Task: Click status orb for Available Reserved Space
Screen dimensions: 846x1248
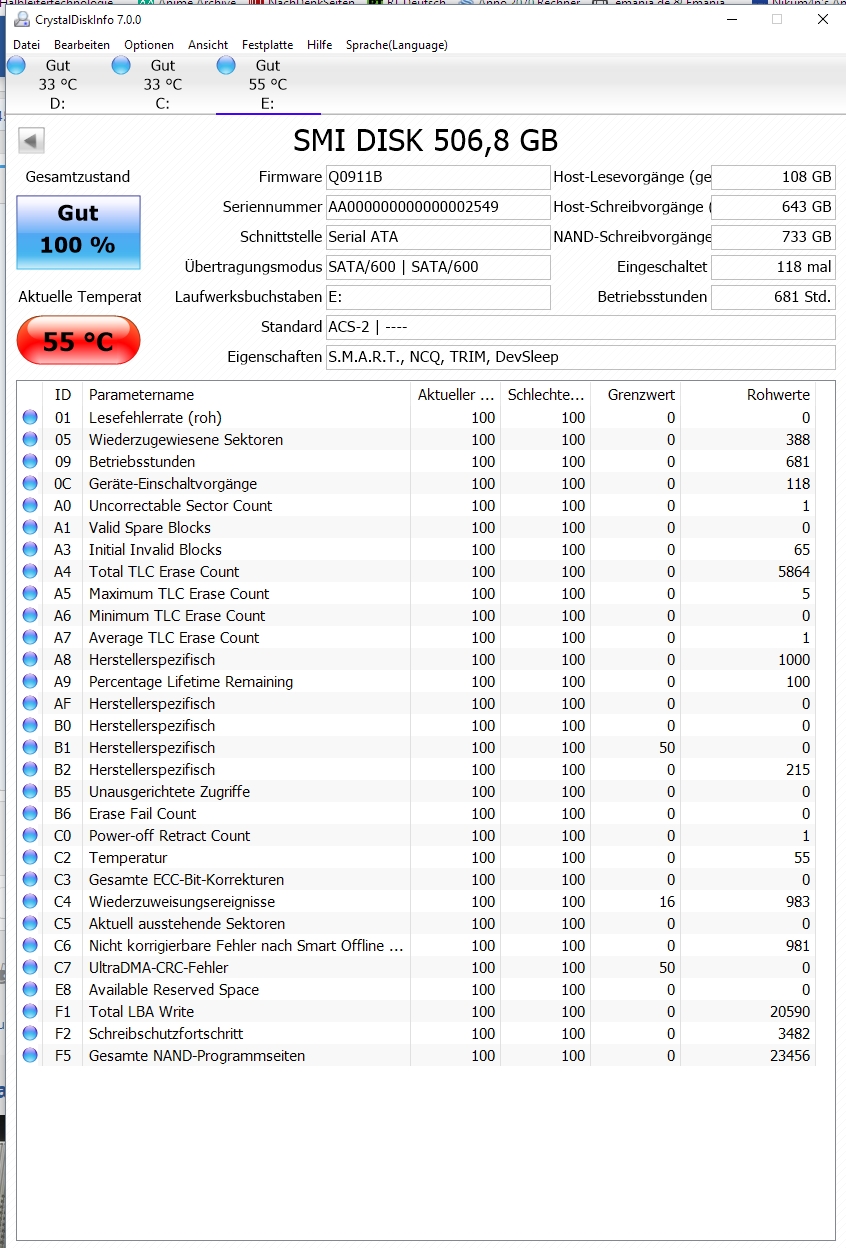Action: click(x=30, y=990)
